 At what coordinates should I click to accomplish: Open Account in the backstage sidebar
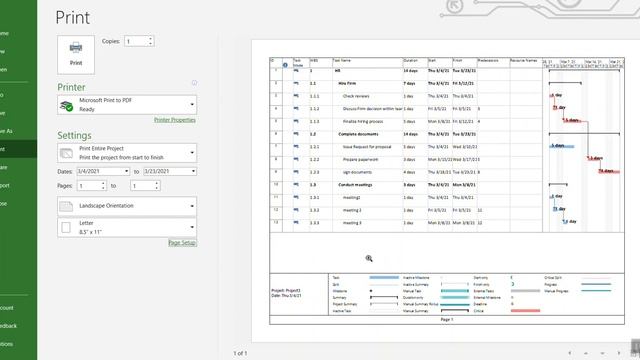18,308
